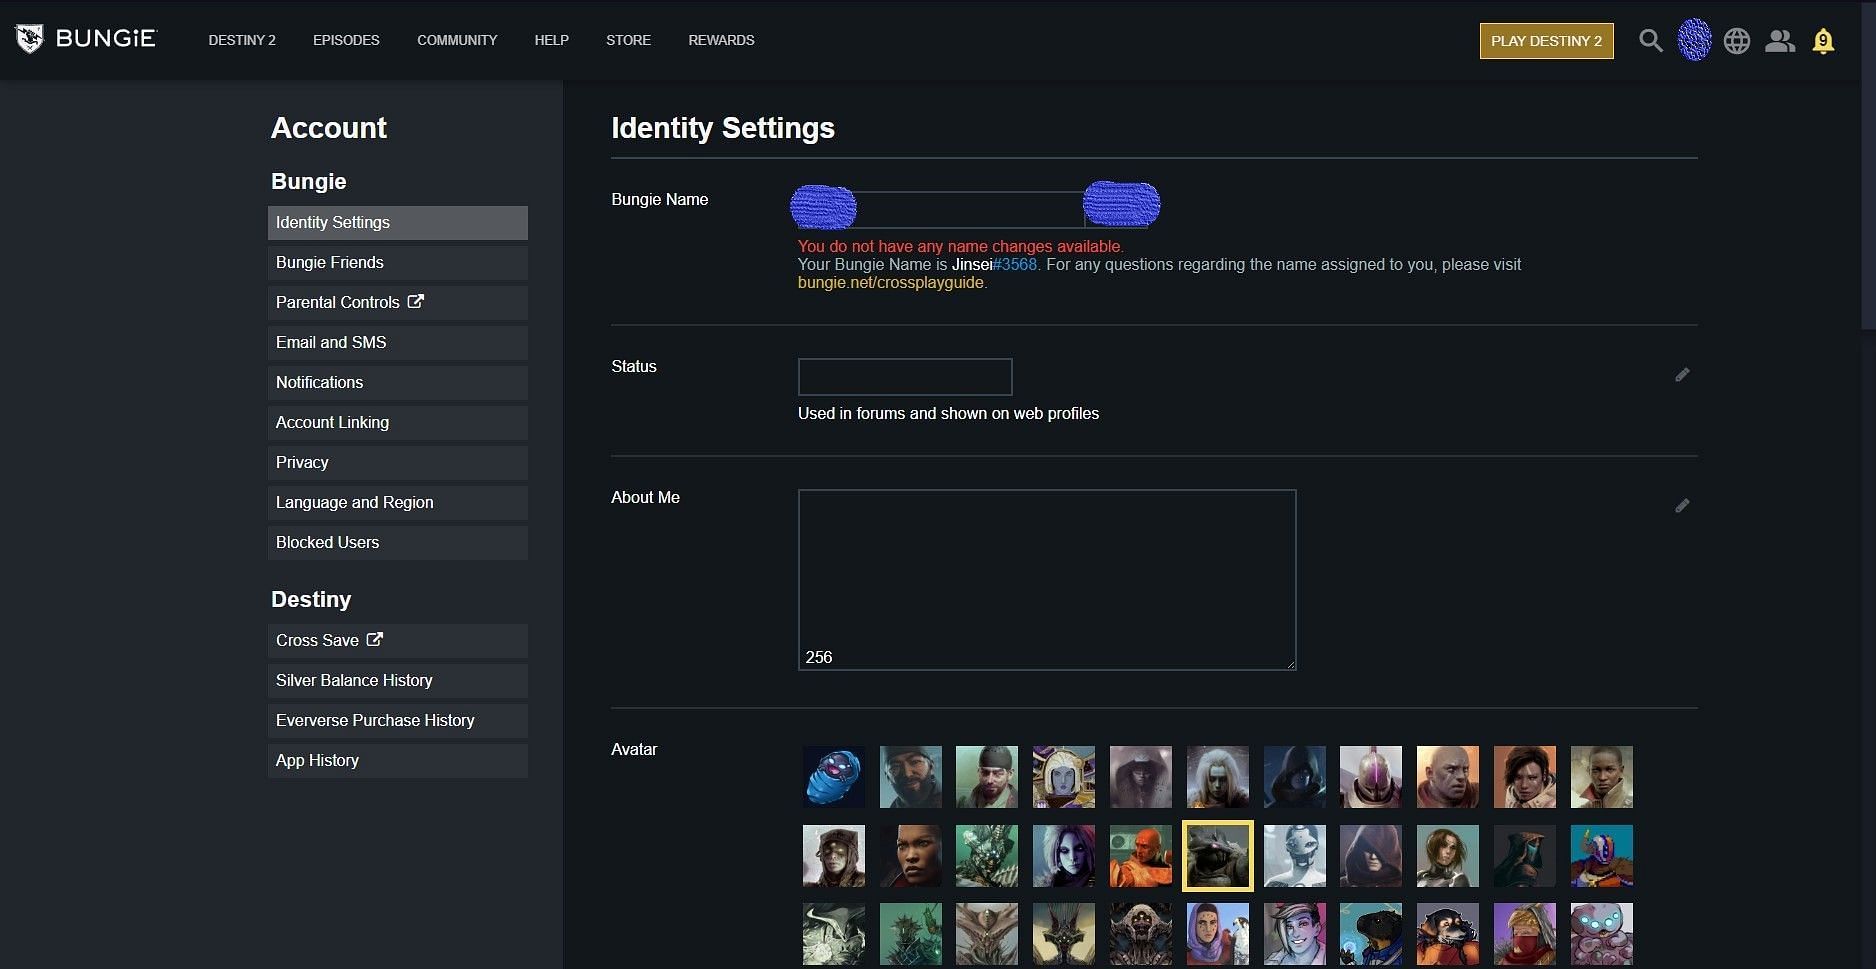This screenshot has height=969, width=1876.
Task: Choose the yellow-highlighted selected avatar
Action: click(x=1218, y=856)
